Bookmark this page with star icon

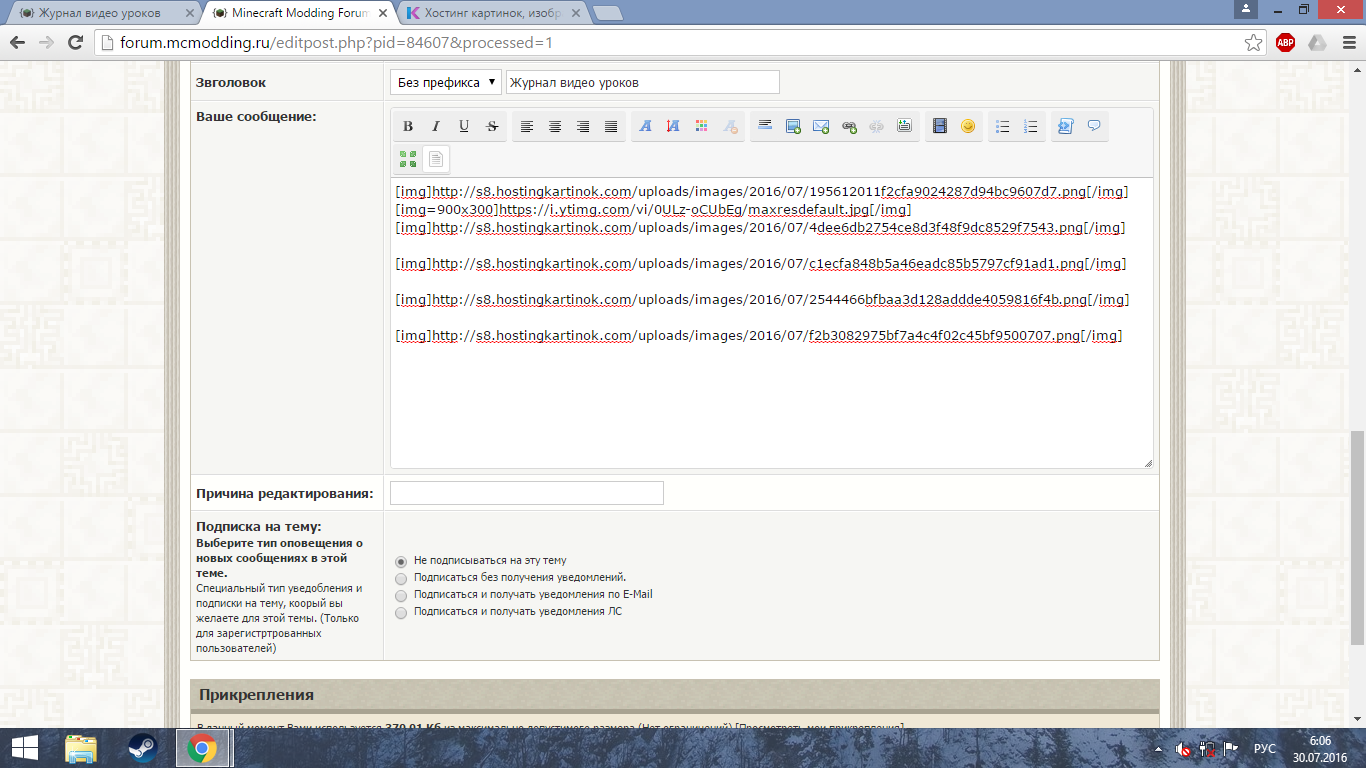tap(1253, 43)
